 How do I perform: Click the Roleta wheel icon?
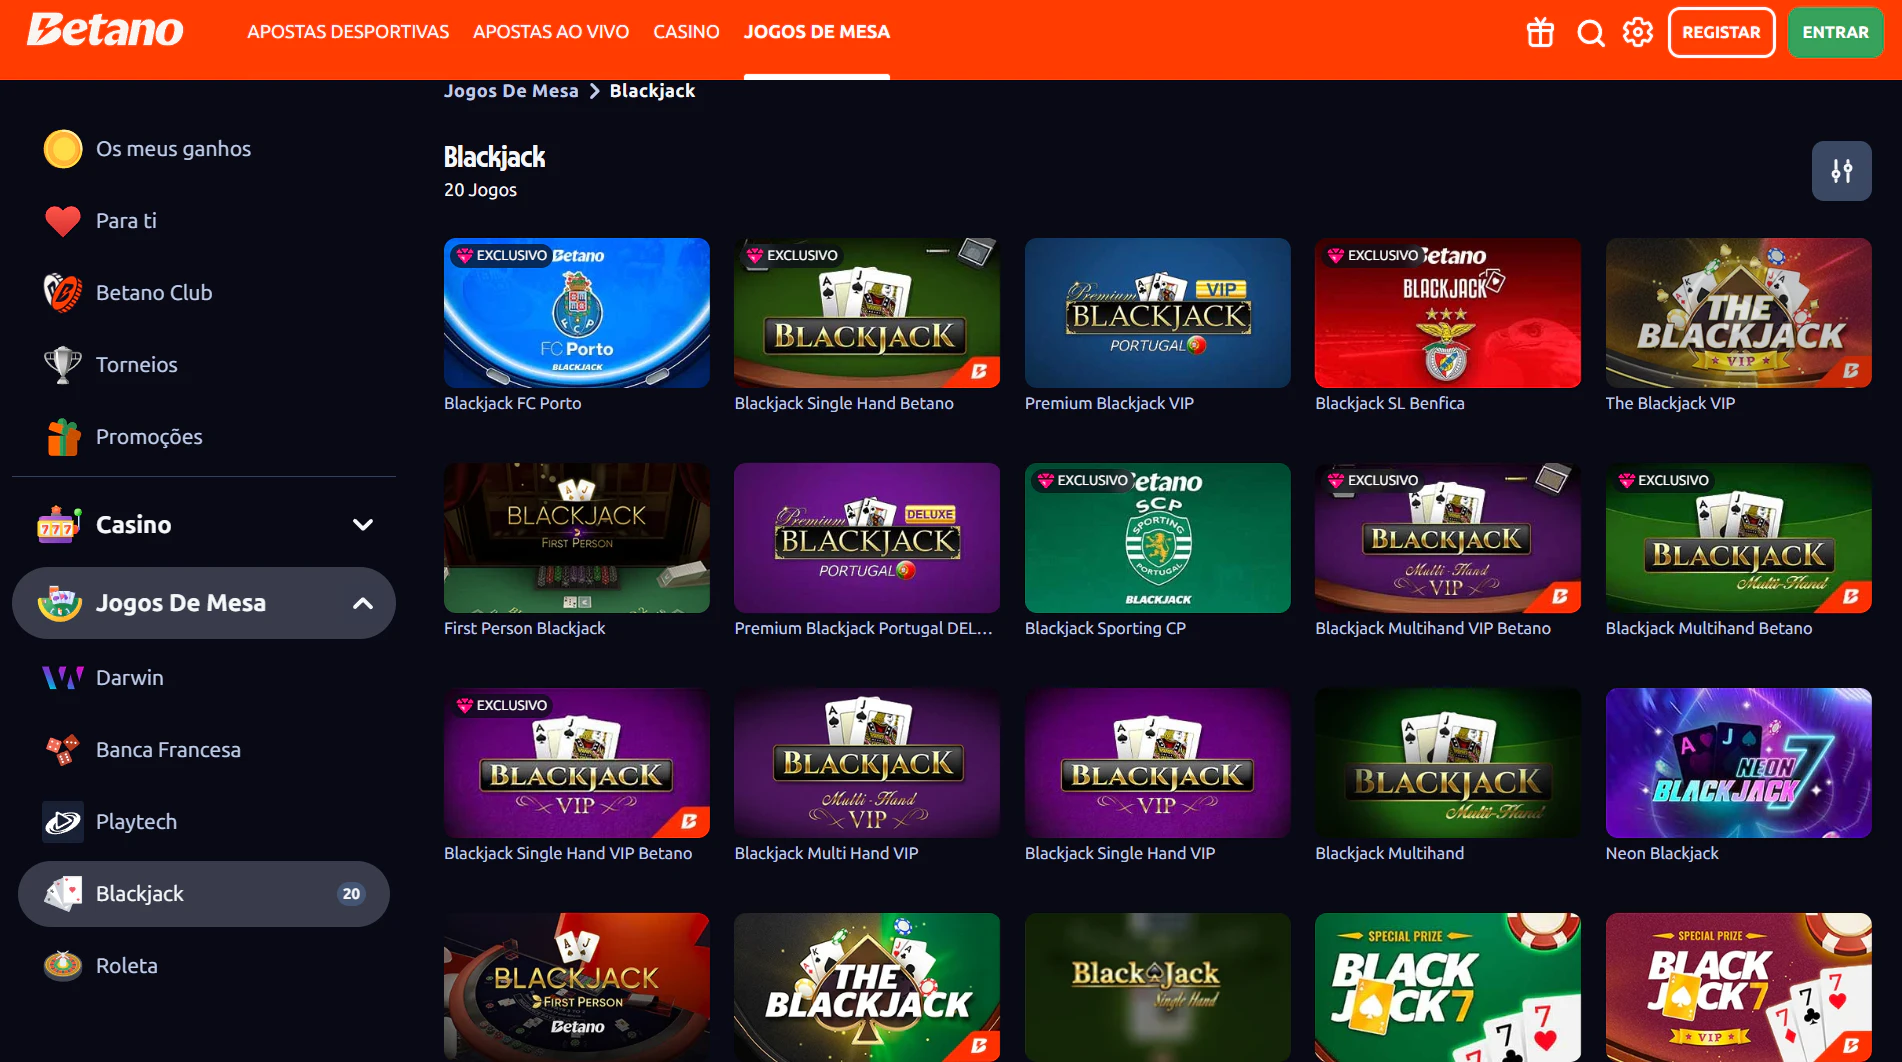tap(63, 966)
